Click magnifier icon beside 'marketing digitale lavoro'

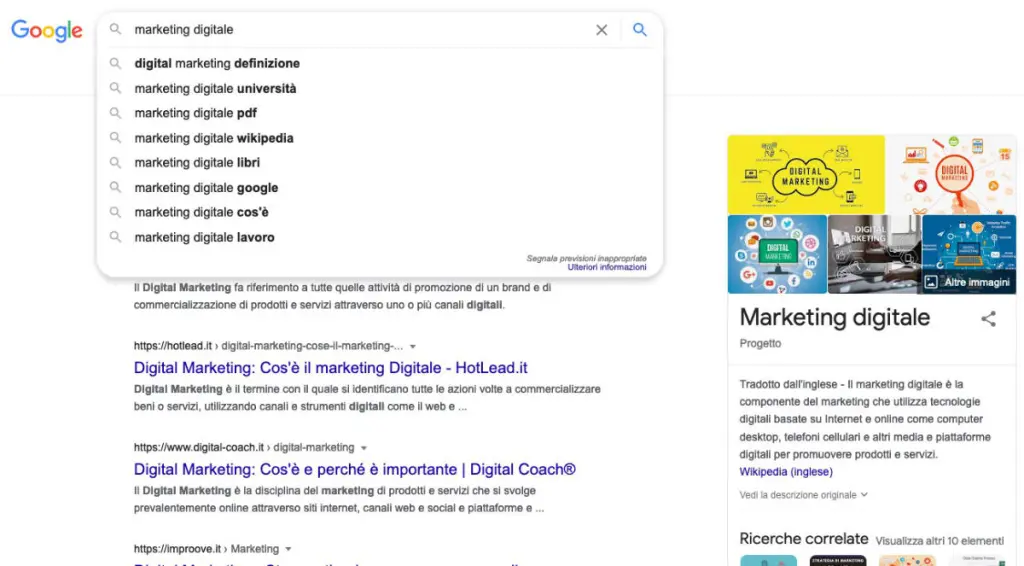point(115,237)
